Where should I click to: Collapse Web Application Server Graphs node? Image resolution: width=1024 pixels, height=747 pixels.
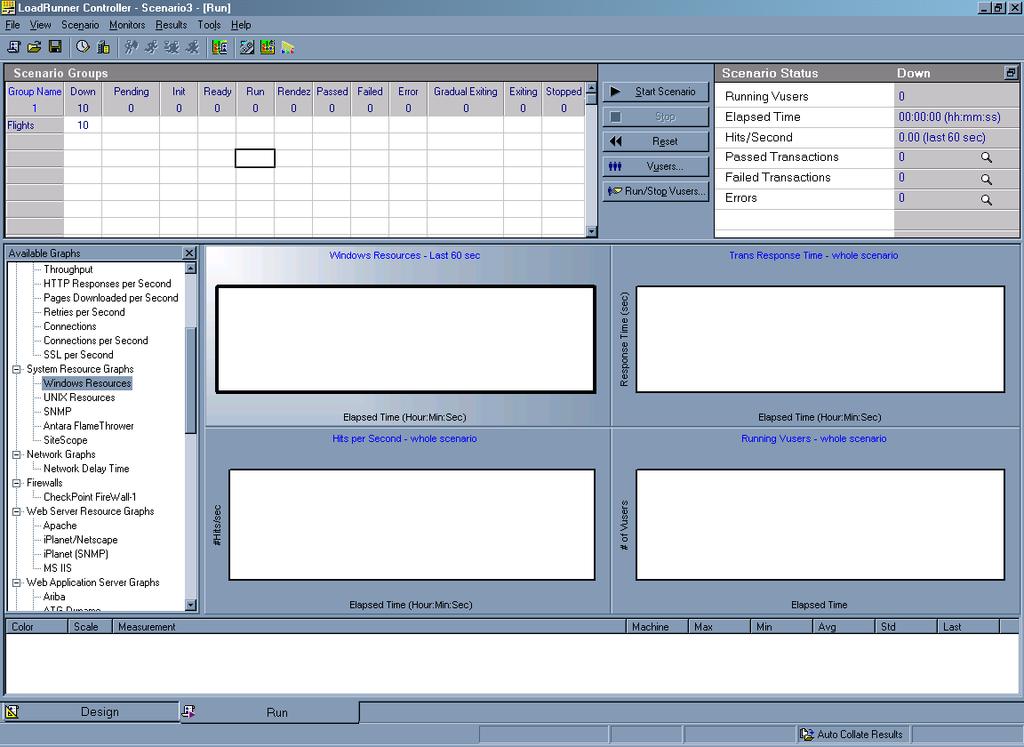pos(17,582)
